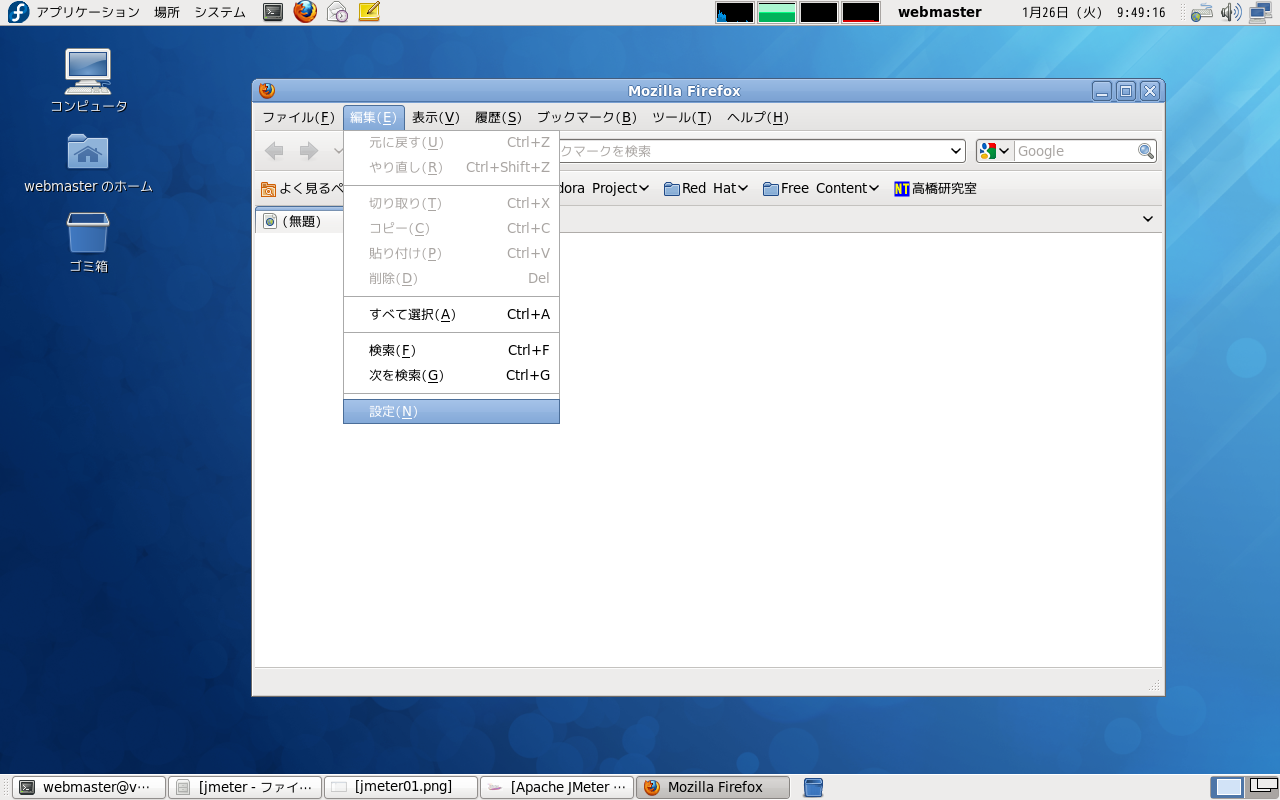
Task: Open the Red Hat bookmark folder
Action: pyautogui.click(x=706, y=188)
